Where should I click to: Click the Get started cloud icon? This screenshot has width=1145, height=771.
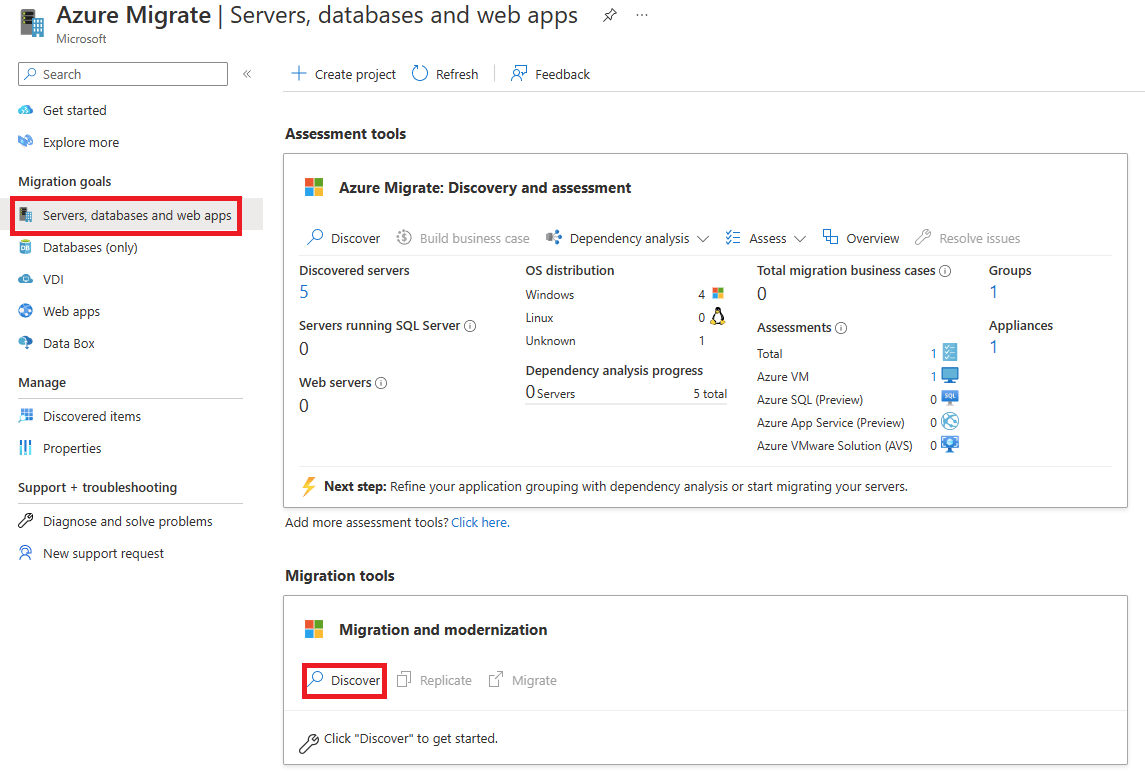coord(26,110)
